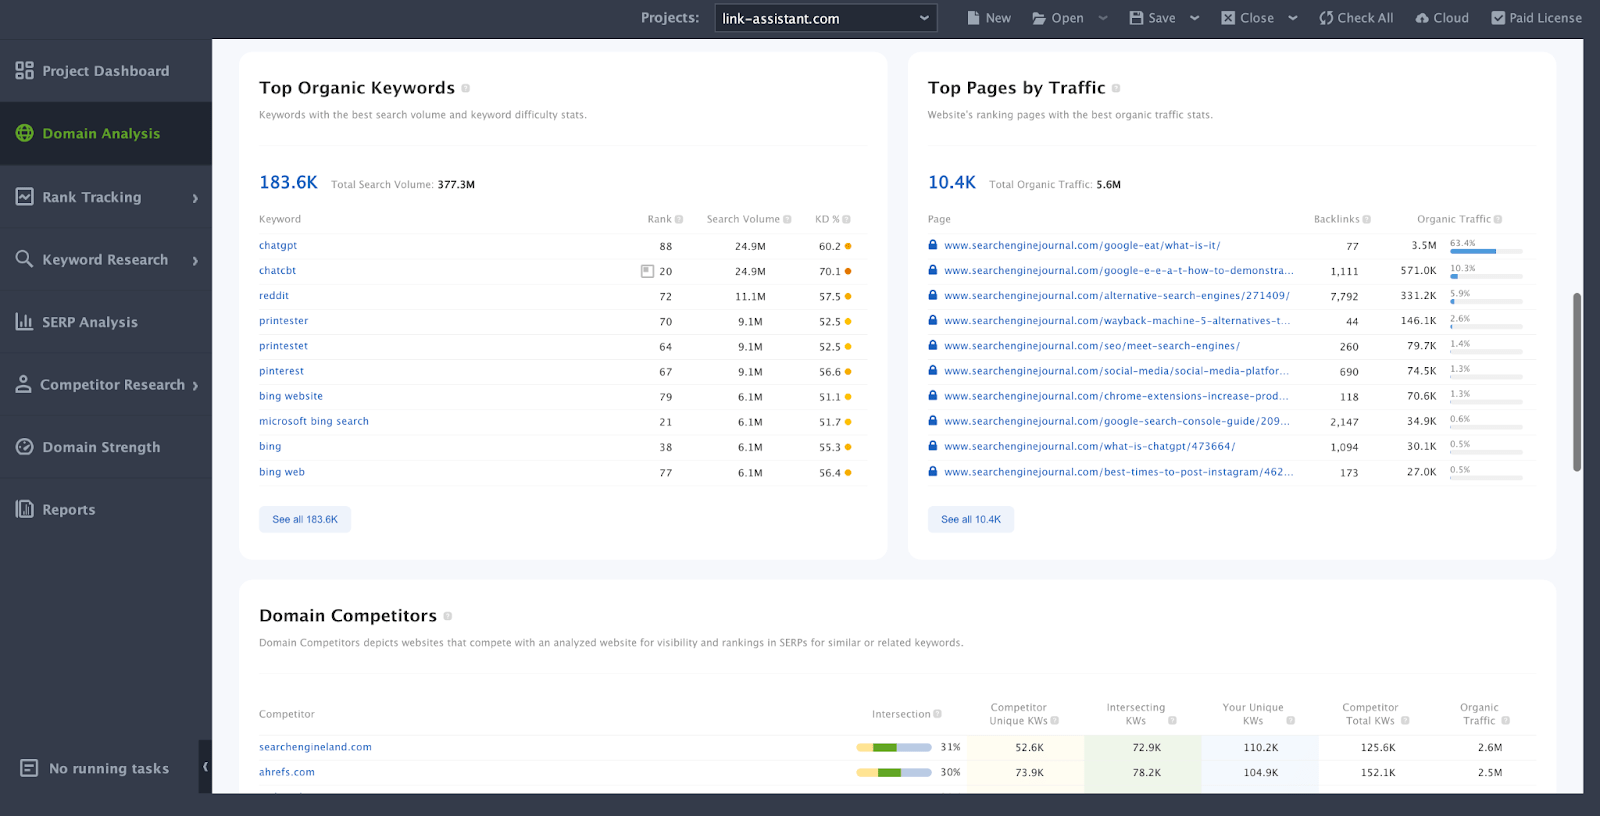1600x816 pixels.
Task: Click the SERP feature icon beside chatcbt rank
Action: tap(647, 271)
